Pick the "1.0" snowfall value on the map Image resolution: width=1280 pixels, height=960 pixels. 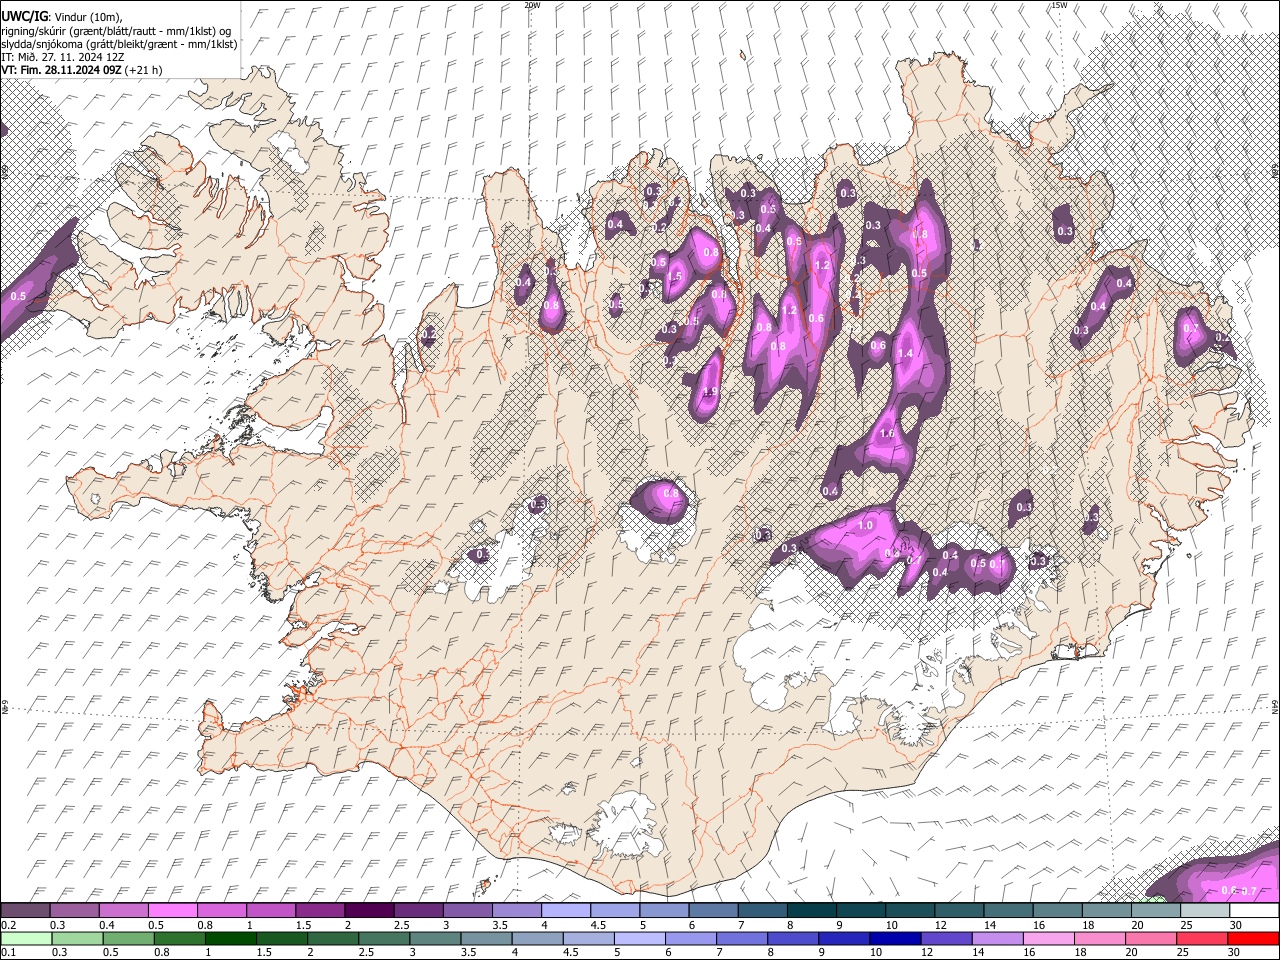coord(866,525)
